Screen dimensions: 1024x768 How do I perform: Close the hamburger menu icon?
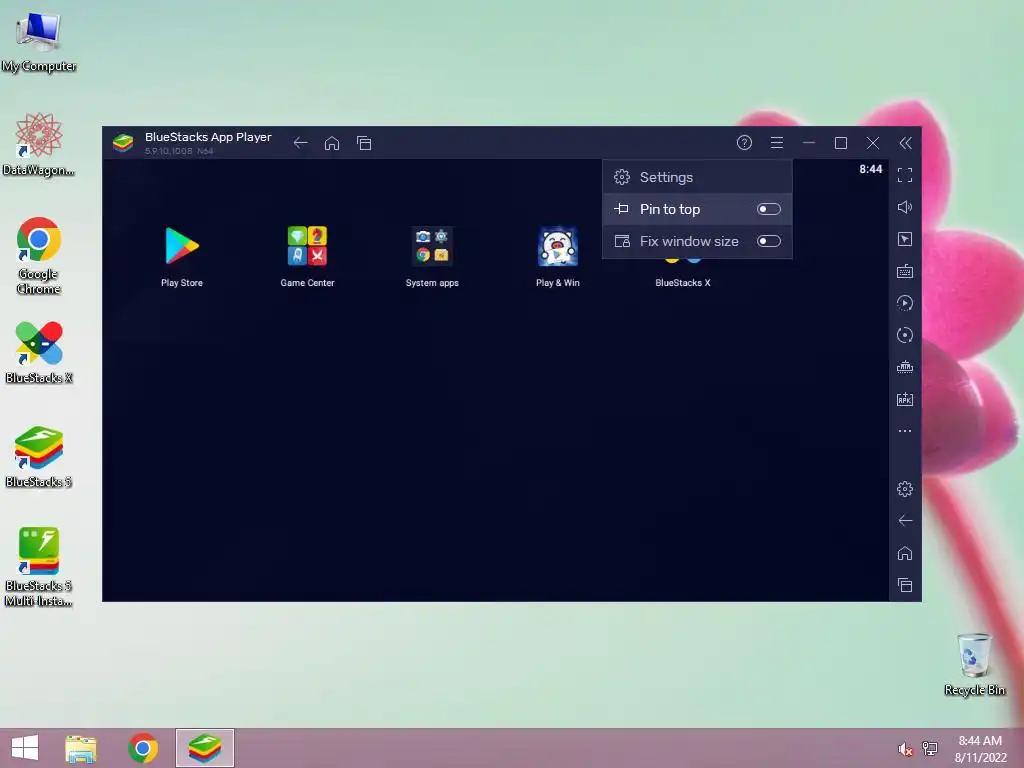pyautogui.click(x=776, y=143)
